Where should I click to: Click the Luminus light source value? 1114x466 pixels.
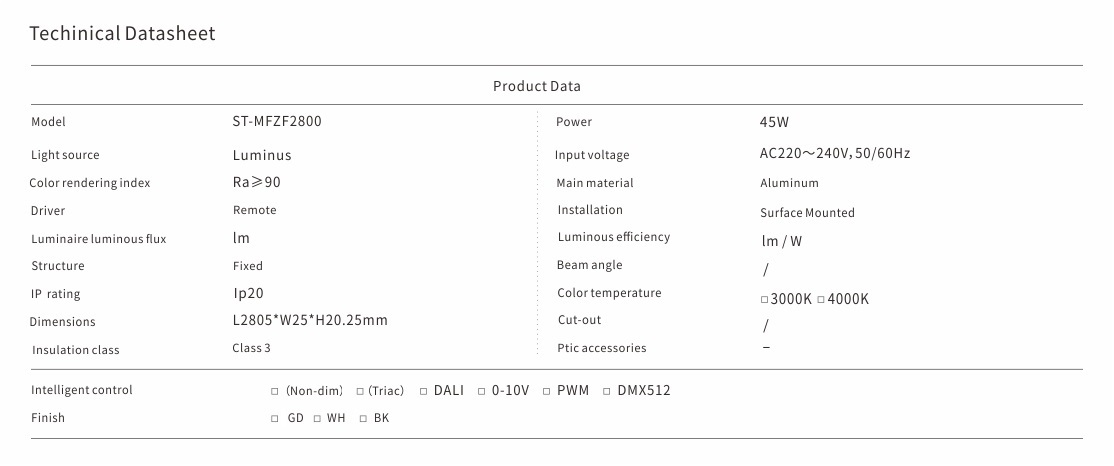tap(262, 155)
